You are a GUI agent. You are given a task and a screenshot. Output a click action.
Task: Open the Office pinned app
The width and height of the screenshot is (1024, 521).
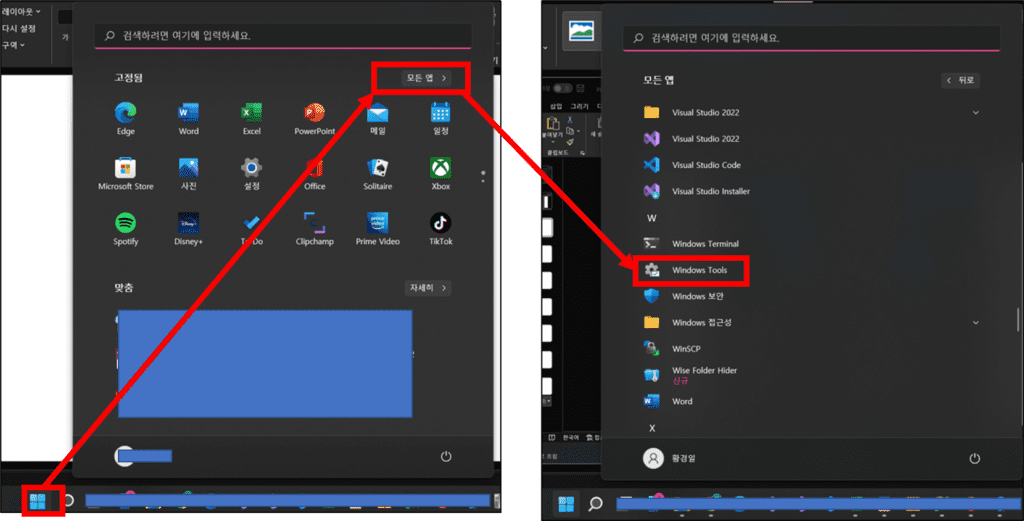(314, 174)
